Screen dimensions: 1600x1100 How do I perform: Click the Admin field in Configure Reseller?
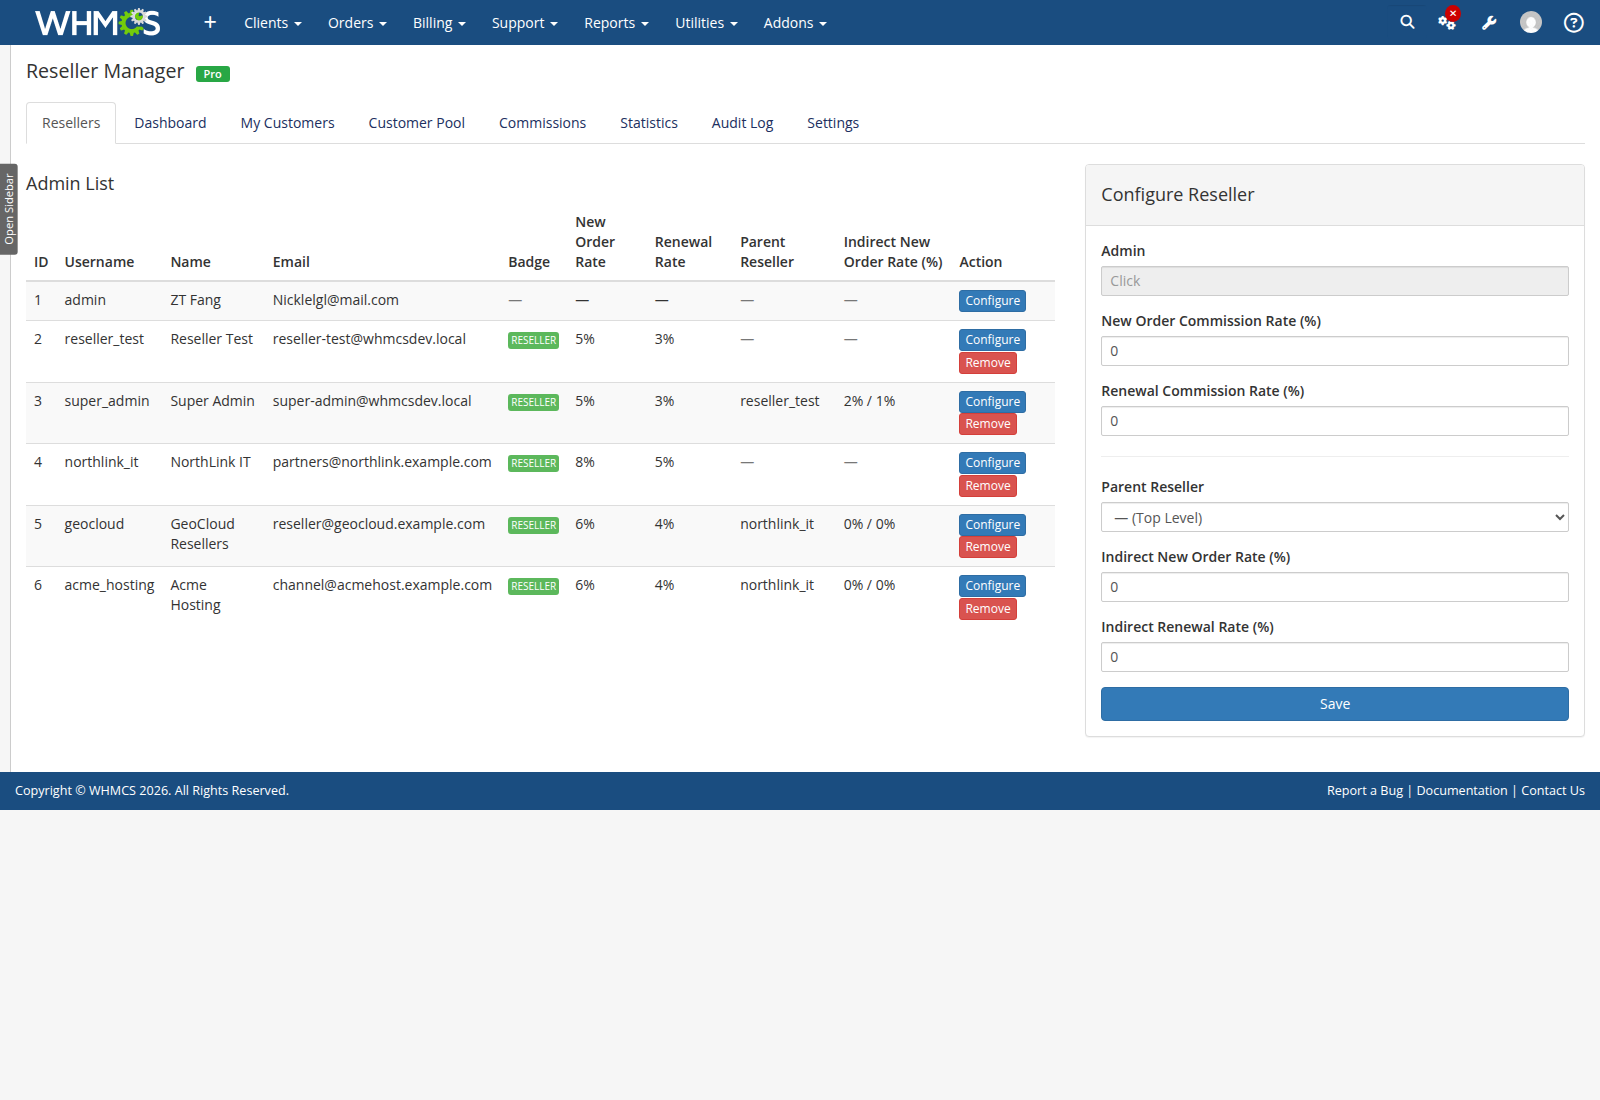click(x=1334, y=281)
